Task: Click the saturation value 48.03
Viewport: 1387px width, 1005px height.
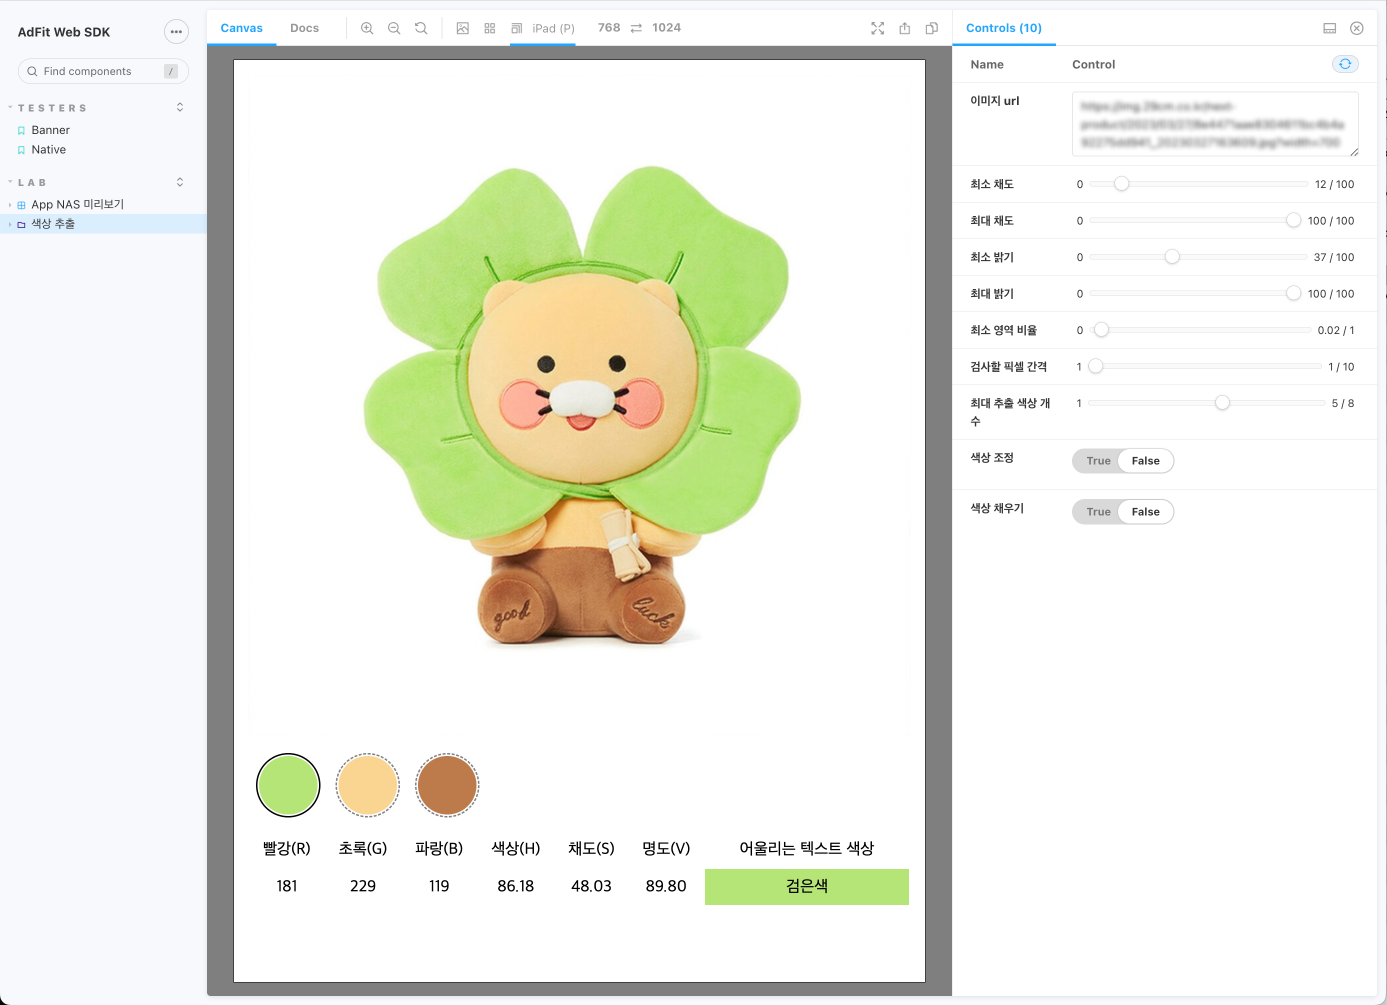Action: (591, 886)
